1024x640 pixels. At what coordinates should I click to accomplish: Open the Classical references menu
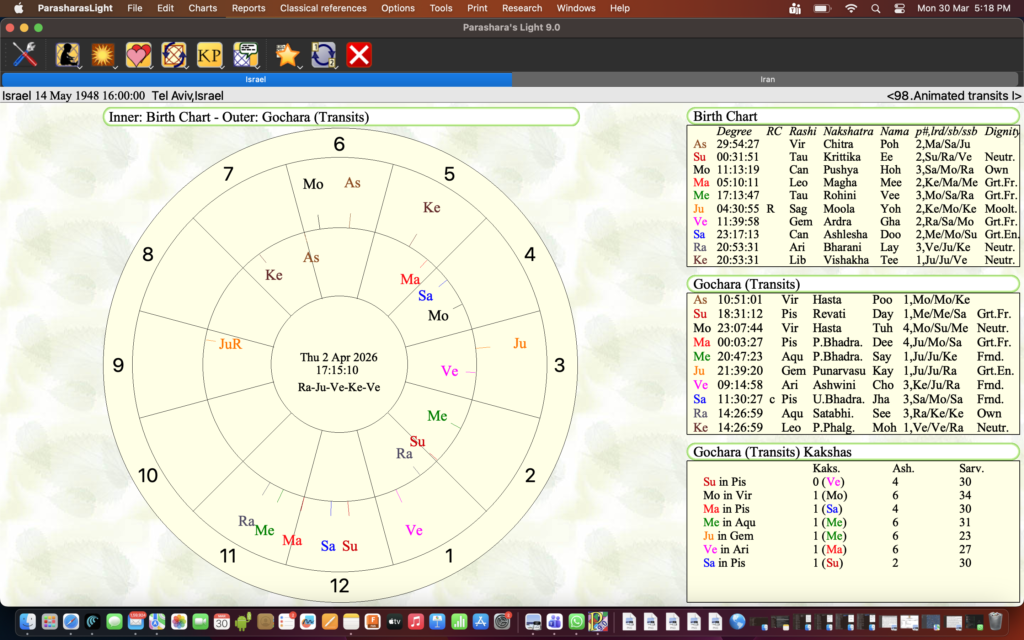(x=324, y=8)
